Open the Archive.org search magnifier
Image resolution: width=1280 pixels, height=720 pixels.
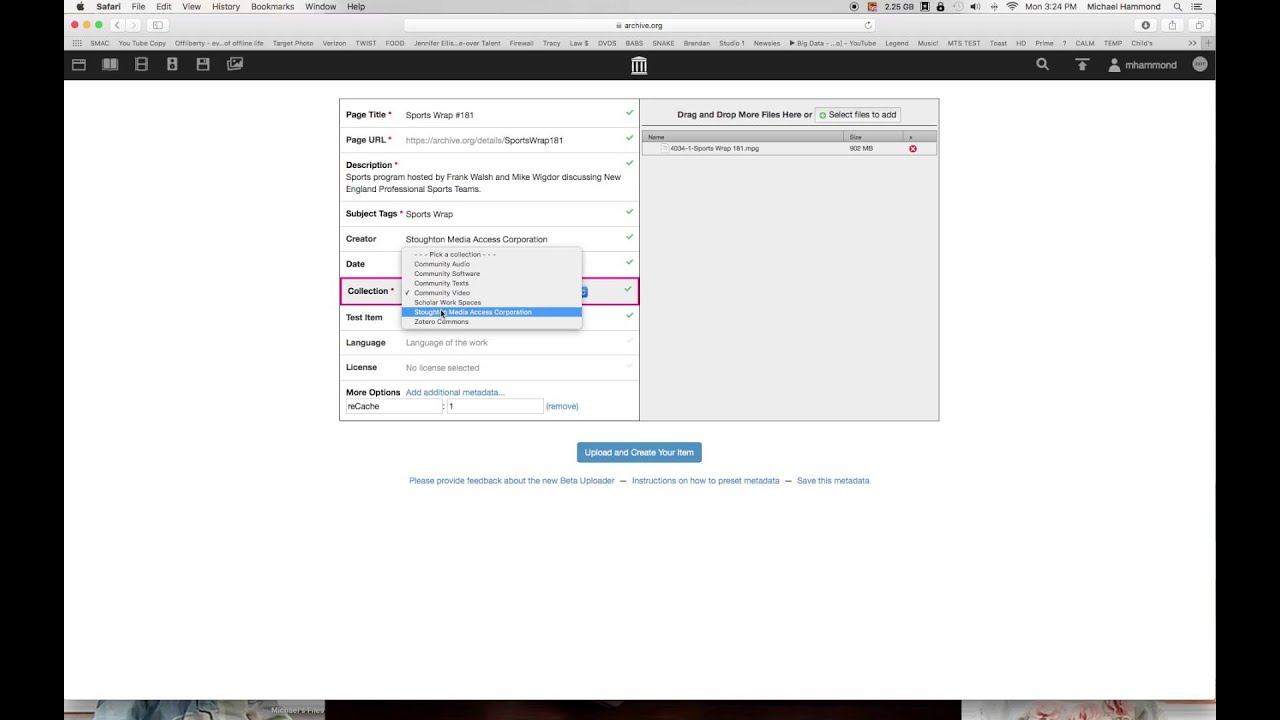click(1043, 64)
